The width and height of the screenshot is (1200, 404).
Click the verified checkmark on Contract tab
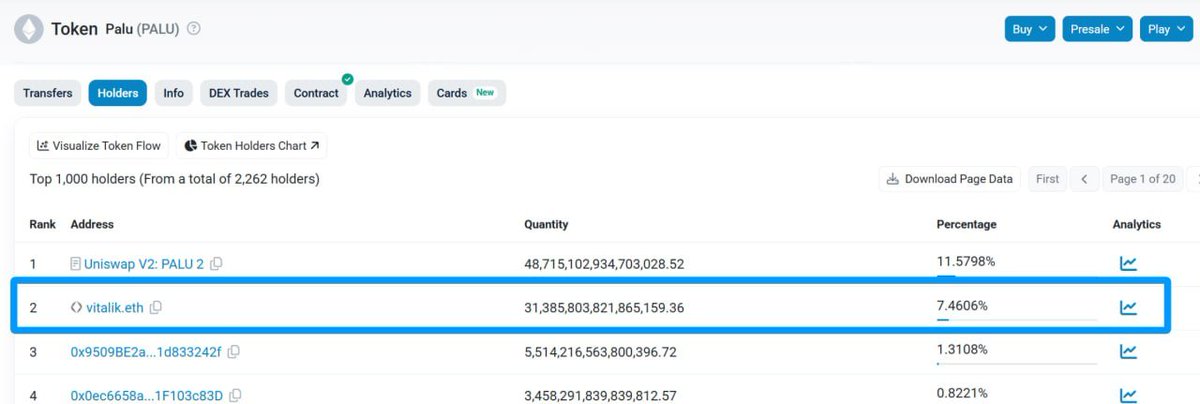tap(347, 79)
